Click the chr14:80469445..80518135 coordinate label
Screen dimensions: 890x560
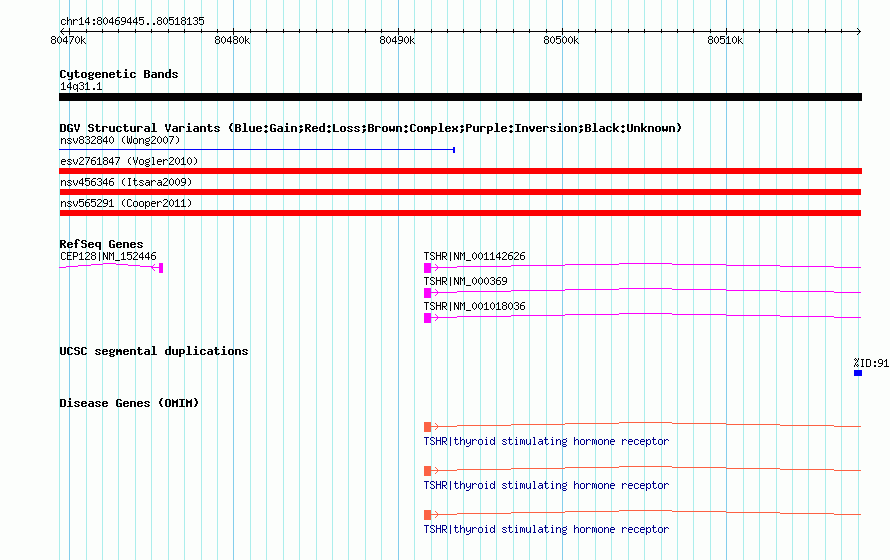(132, 21)
